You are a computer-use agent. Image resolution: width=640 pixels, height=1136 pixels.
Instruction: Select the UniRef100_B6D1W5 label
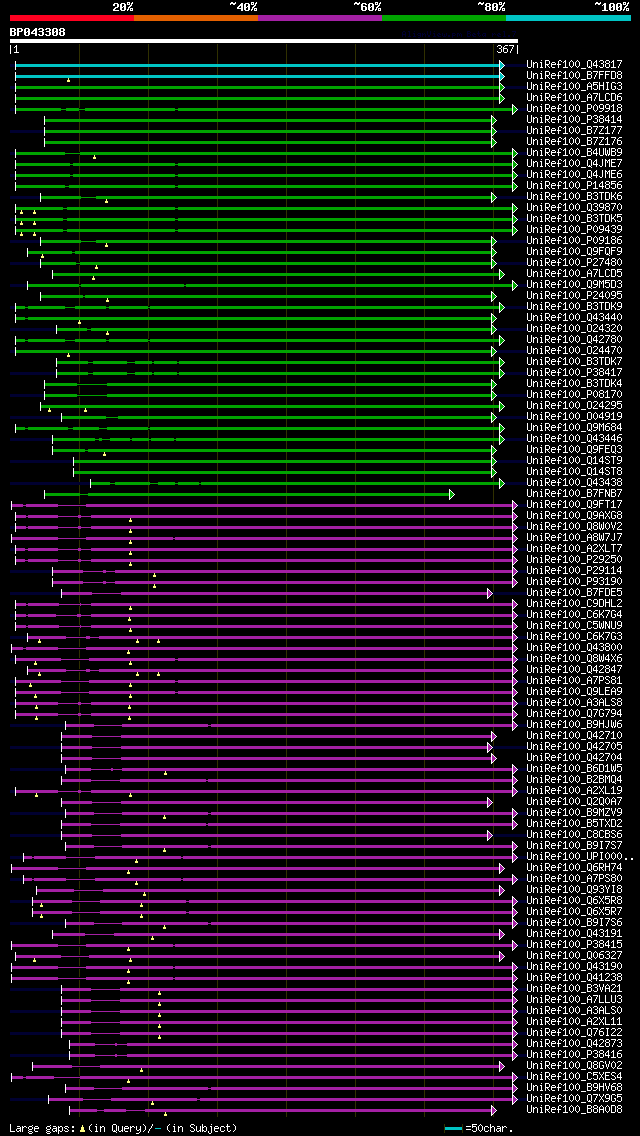pyautogui.click(x=574, y=769)
